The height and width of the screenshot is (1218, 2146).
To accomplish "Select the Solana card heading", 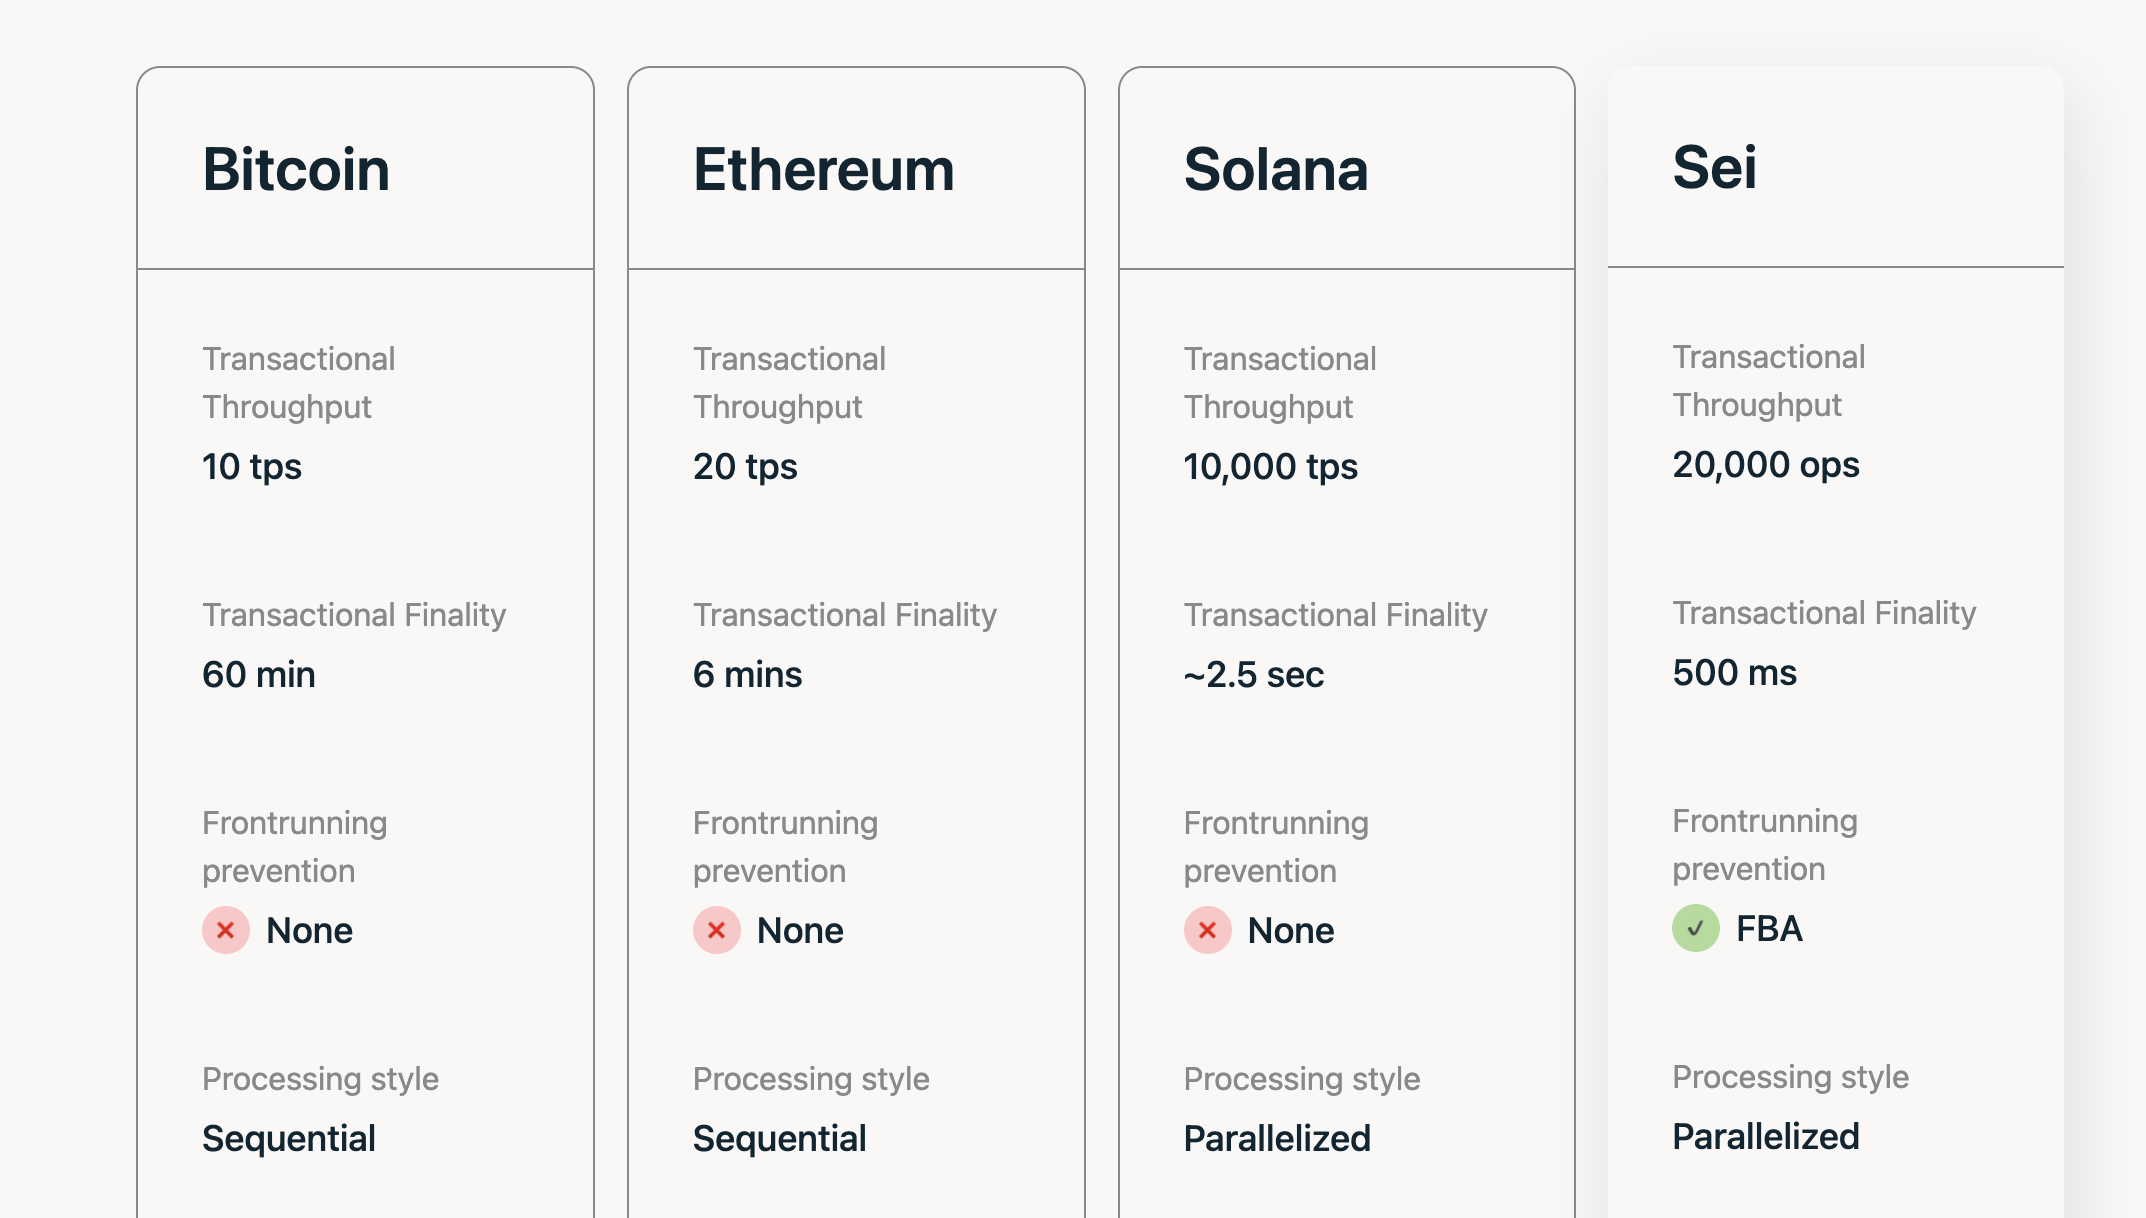I will [x=1276, y=169].
